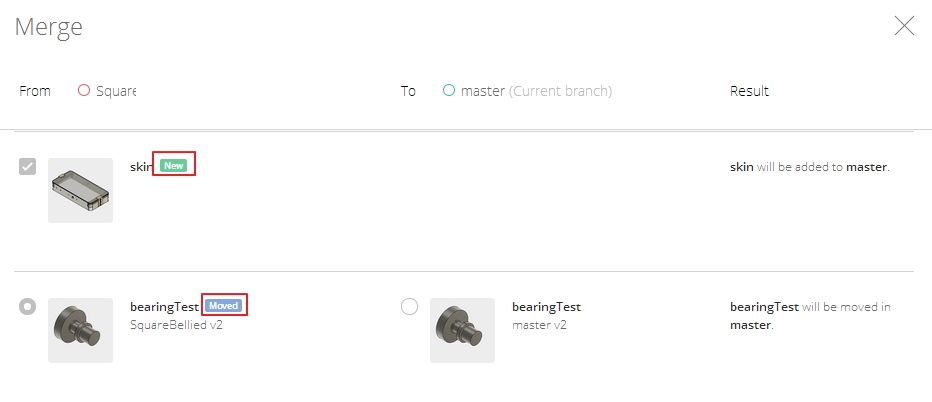Click the master bearingTest thumbnail
Screen dimensions: 932x402
[x=462, y=330]
